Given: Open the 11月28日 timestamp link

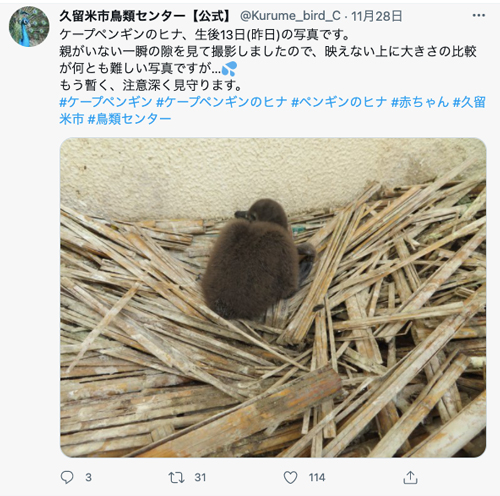Looking at the screenshot, I should 377,16.
